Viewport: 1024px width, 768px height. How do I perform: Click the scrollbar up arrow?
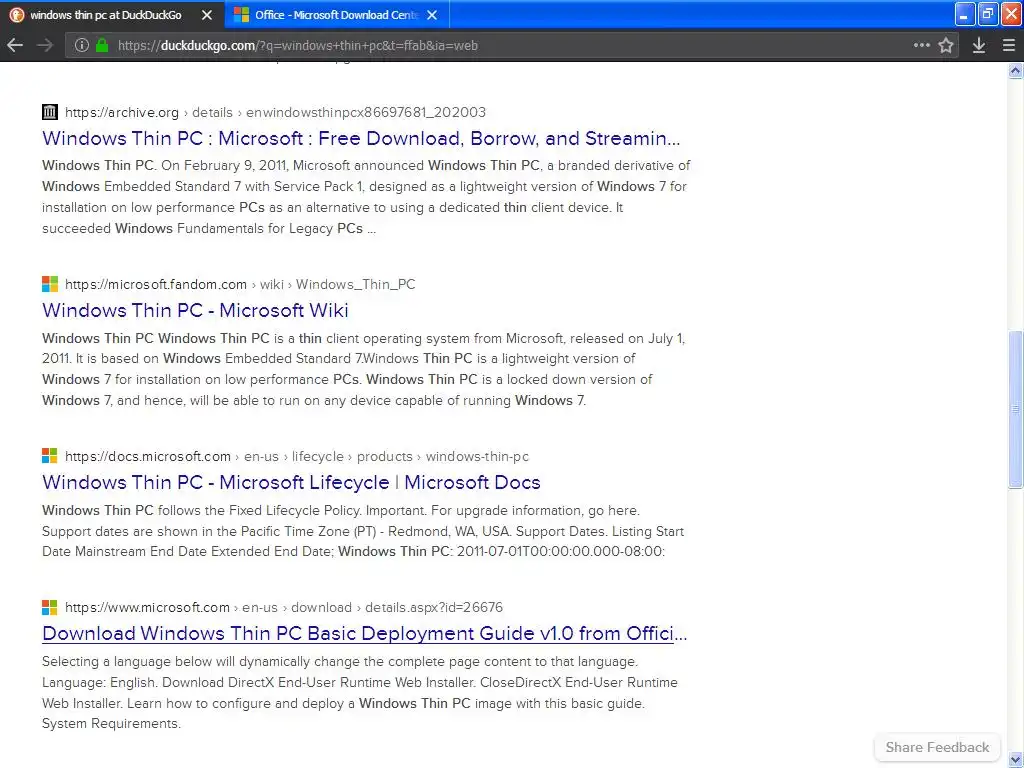pos(1016,71)
